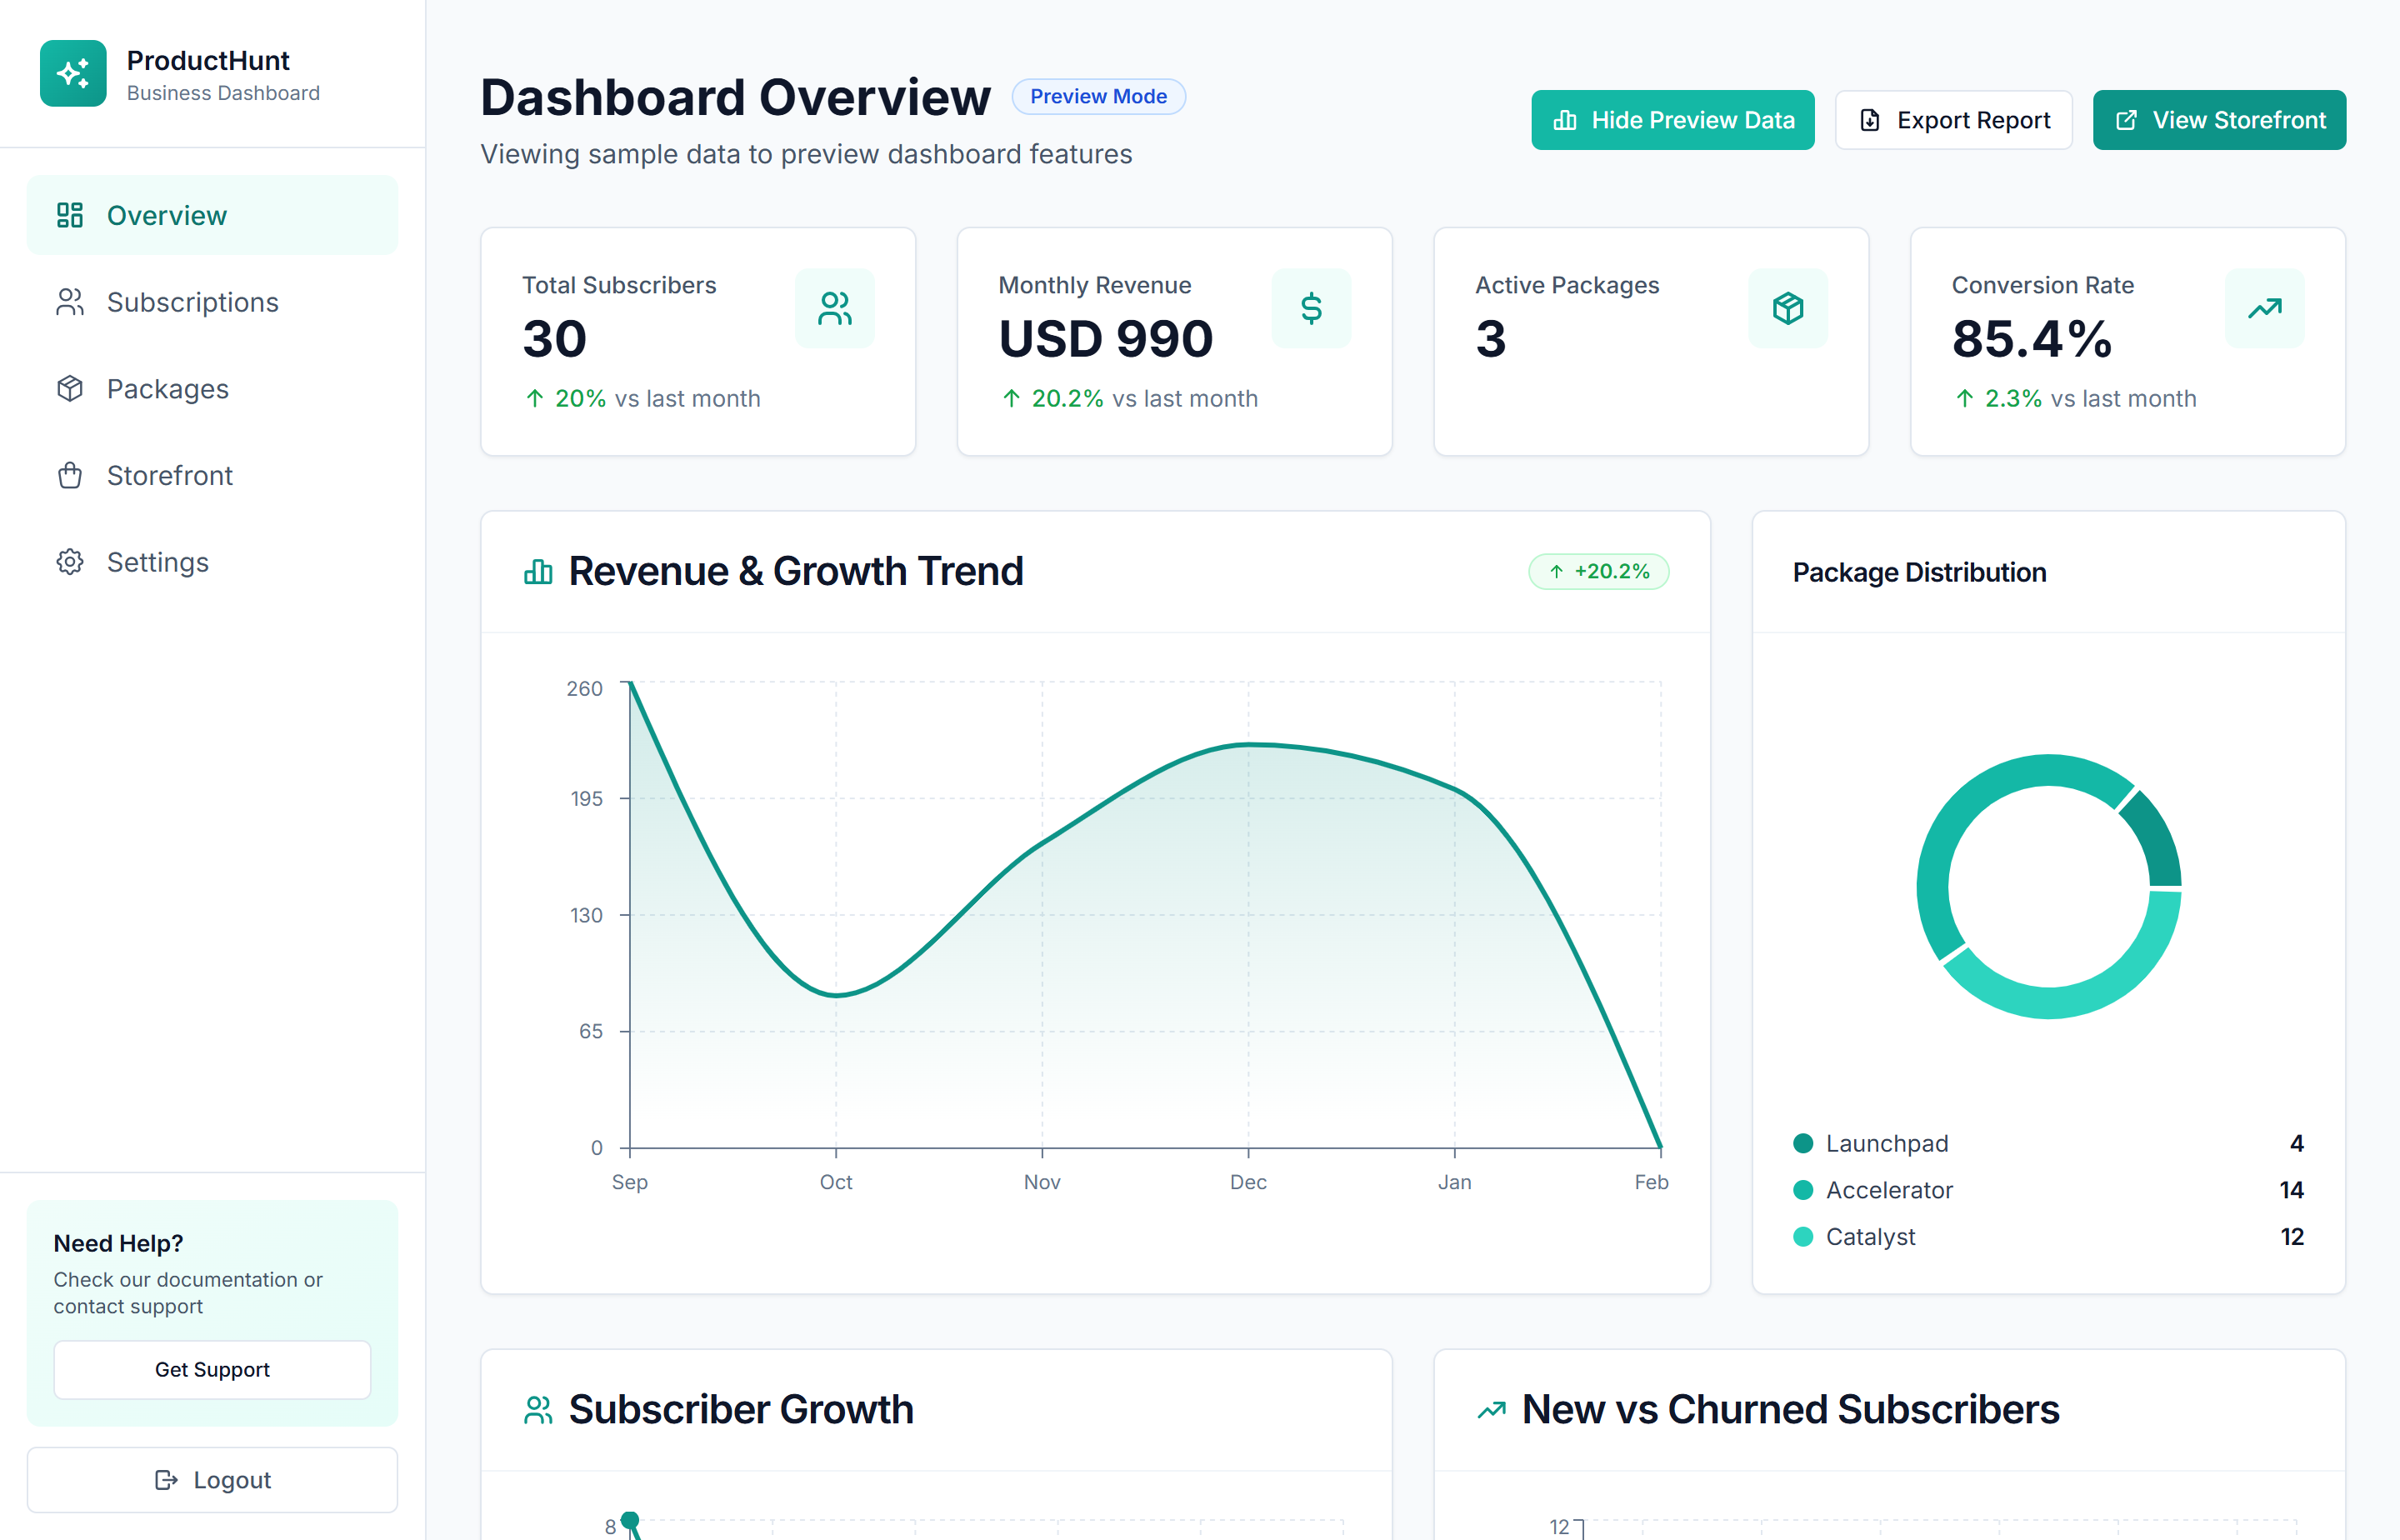
Task: Click the New vs Churned trend icon
Action: tap(1491, 1410)
